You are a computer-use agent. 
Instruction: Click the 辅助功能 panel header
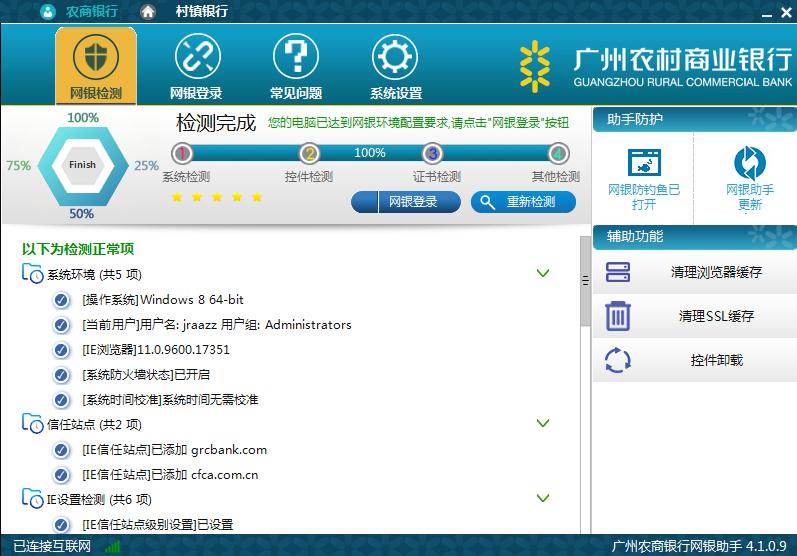point(694,237)
